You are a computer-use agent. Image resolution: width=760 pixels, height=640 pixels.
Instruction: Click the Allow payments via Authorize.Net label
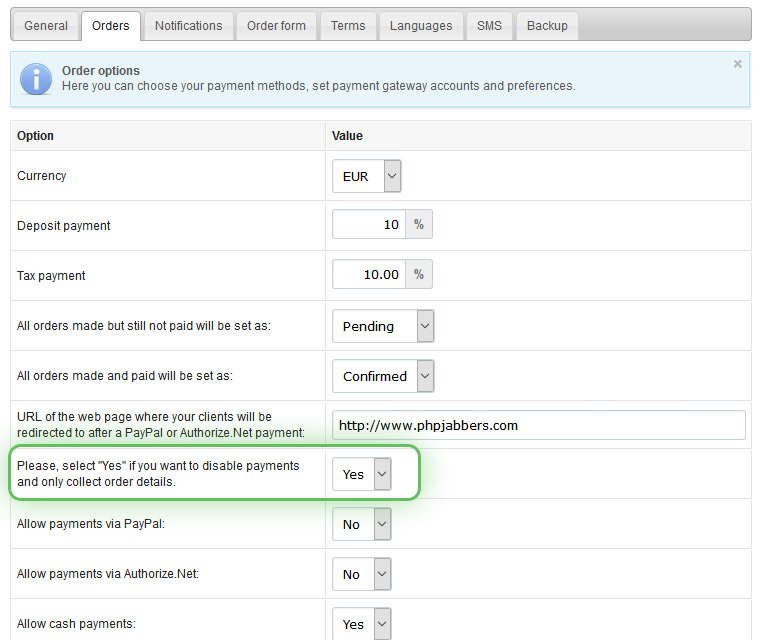tap(108, 574)
